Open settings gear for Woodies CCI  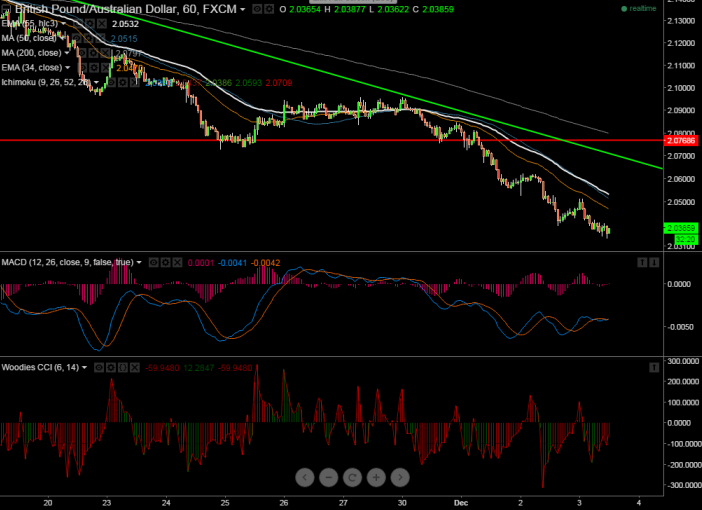coord(111,368)
